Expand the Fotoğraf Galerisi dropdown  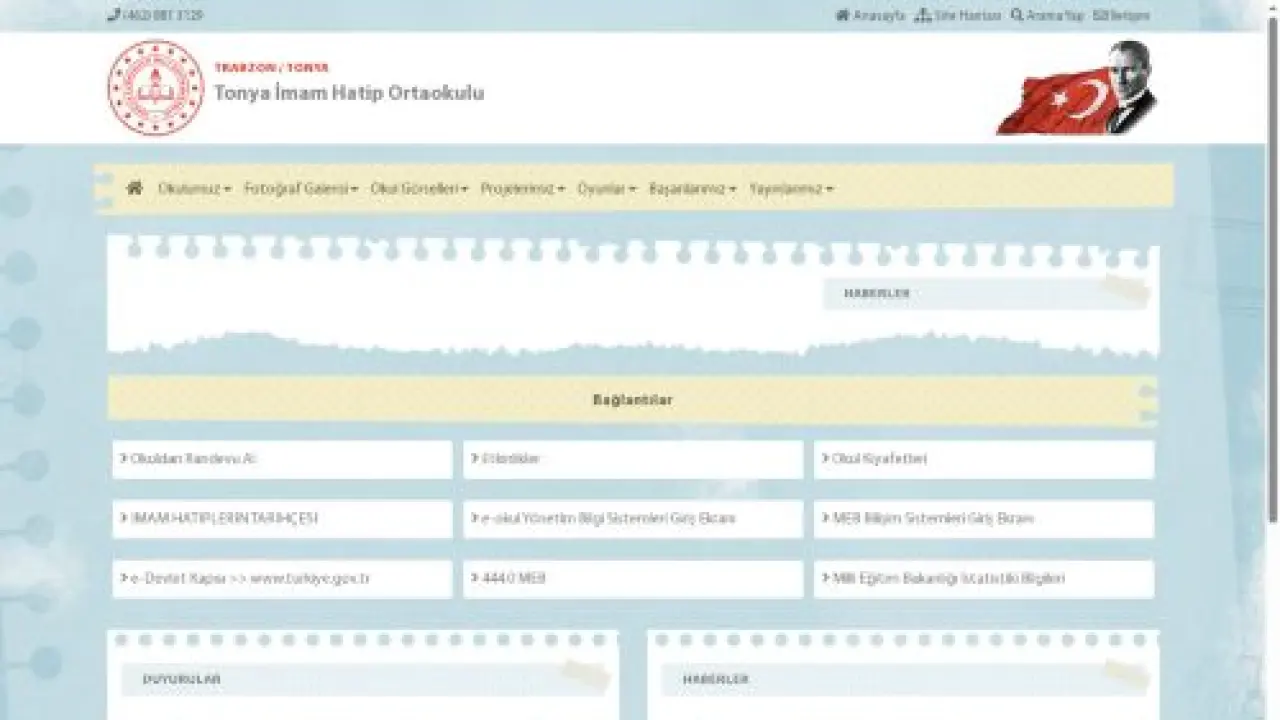pos(301,188)
